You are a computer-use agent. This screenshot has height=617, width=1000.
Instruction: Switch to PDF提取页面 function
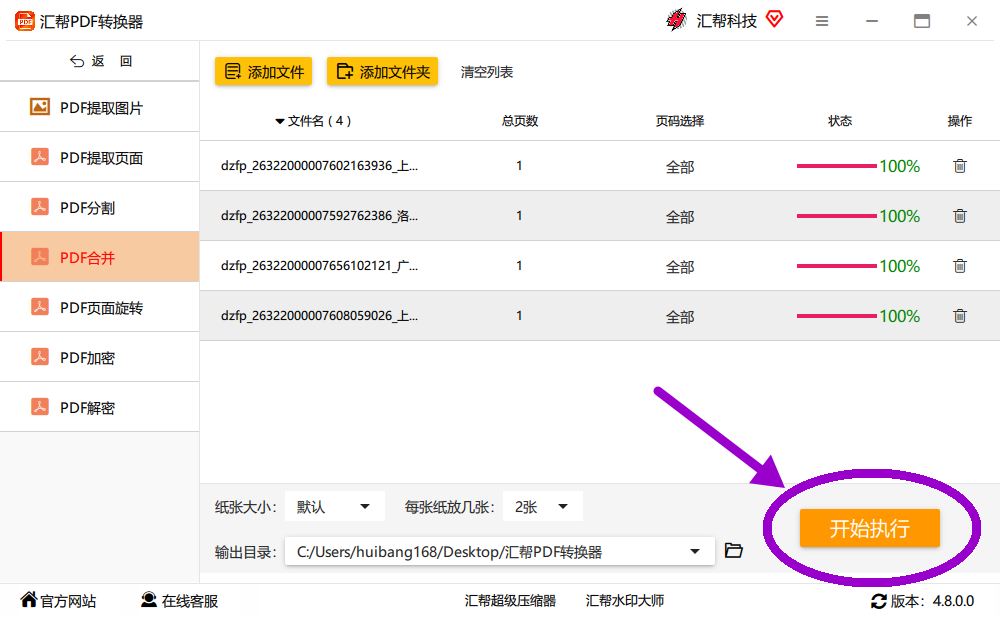point(99,157)
